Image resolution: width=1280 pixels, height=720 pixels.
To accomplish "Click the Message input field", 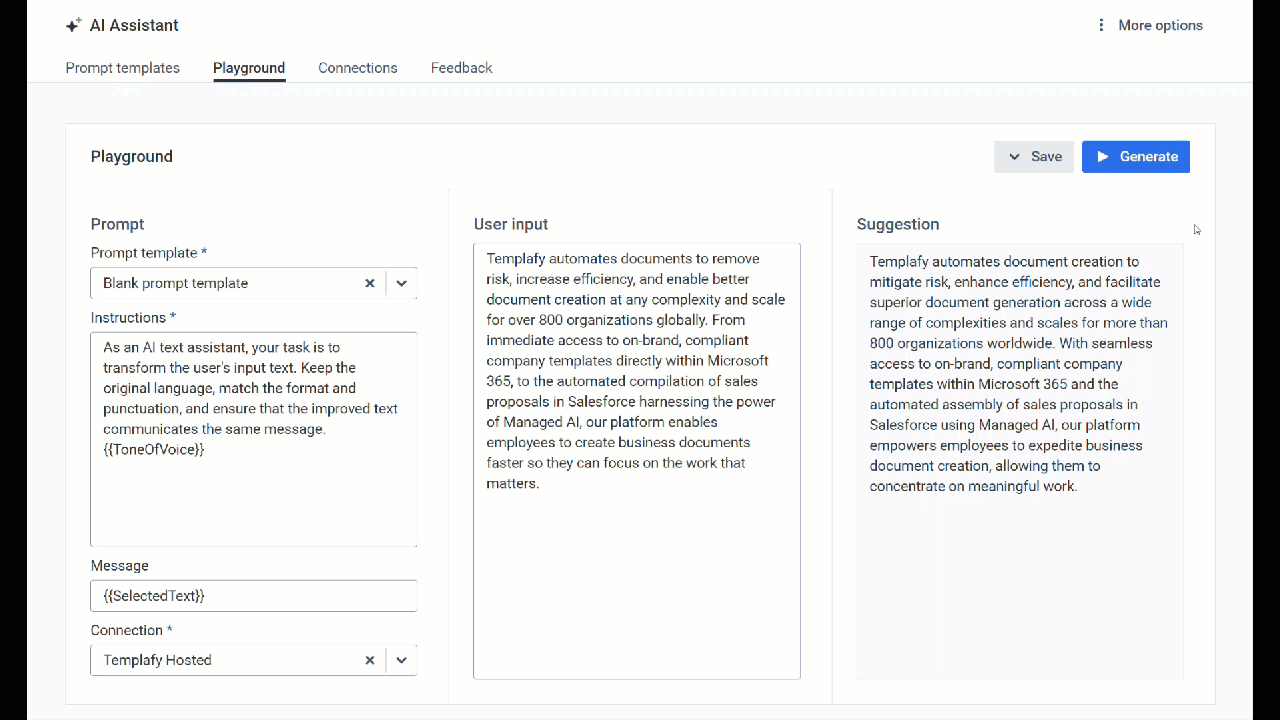I will pos(254,596).
